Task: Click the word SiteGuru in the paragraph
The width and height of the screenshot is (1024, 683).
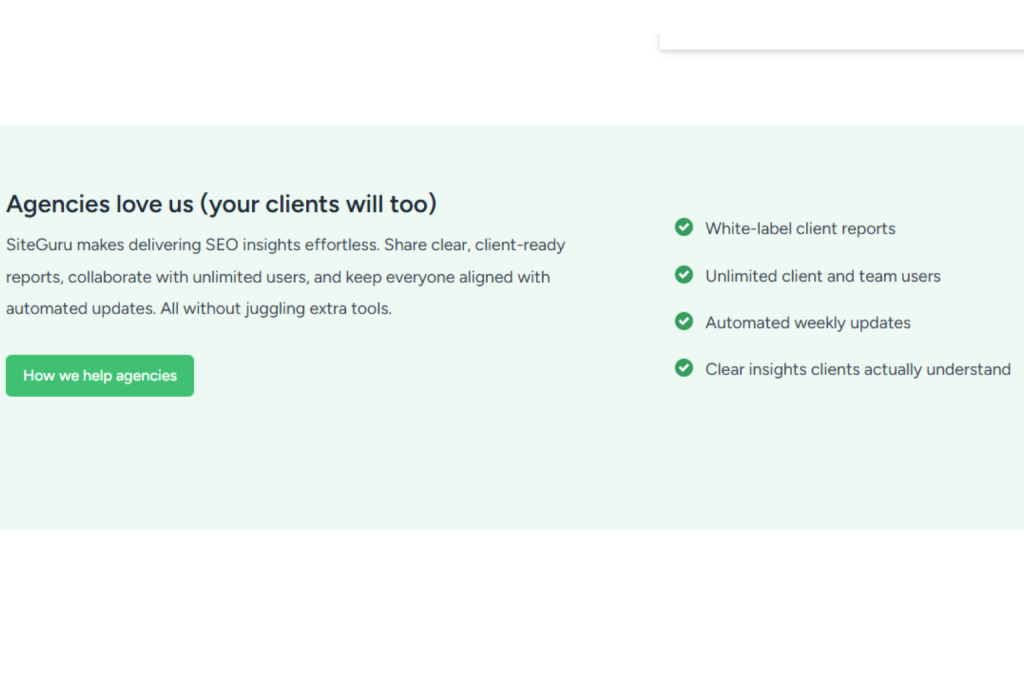Action: click(39, 245)
